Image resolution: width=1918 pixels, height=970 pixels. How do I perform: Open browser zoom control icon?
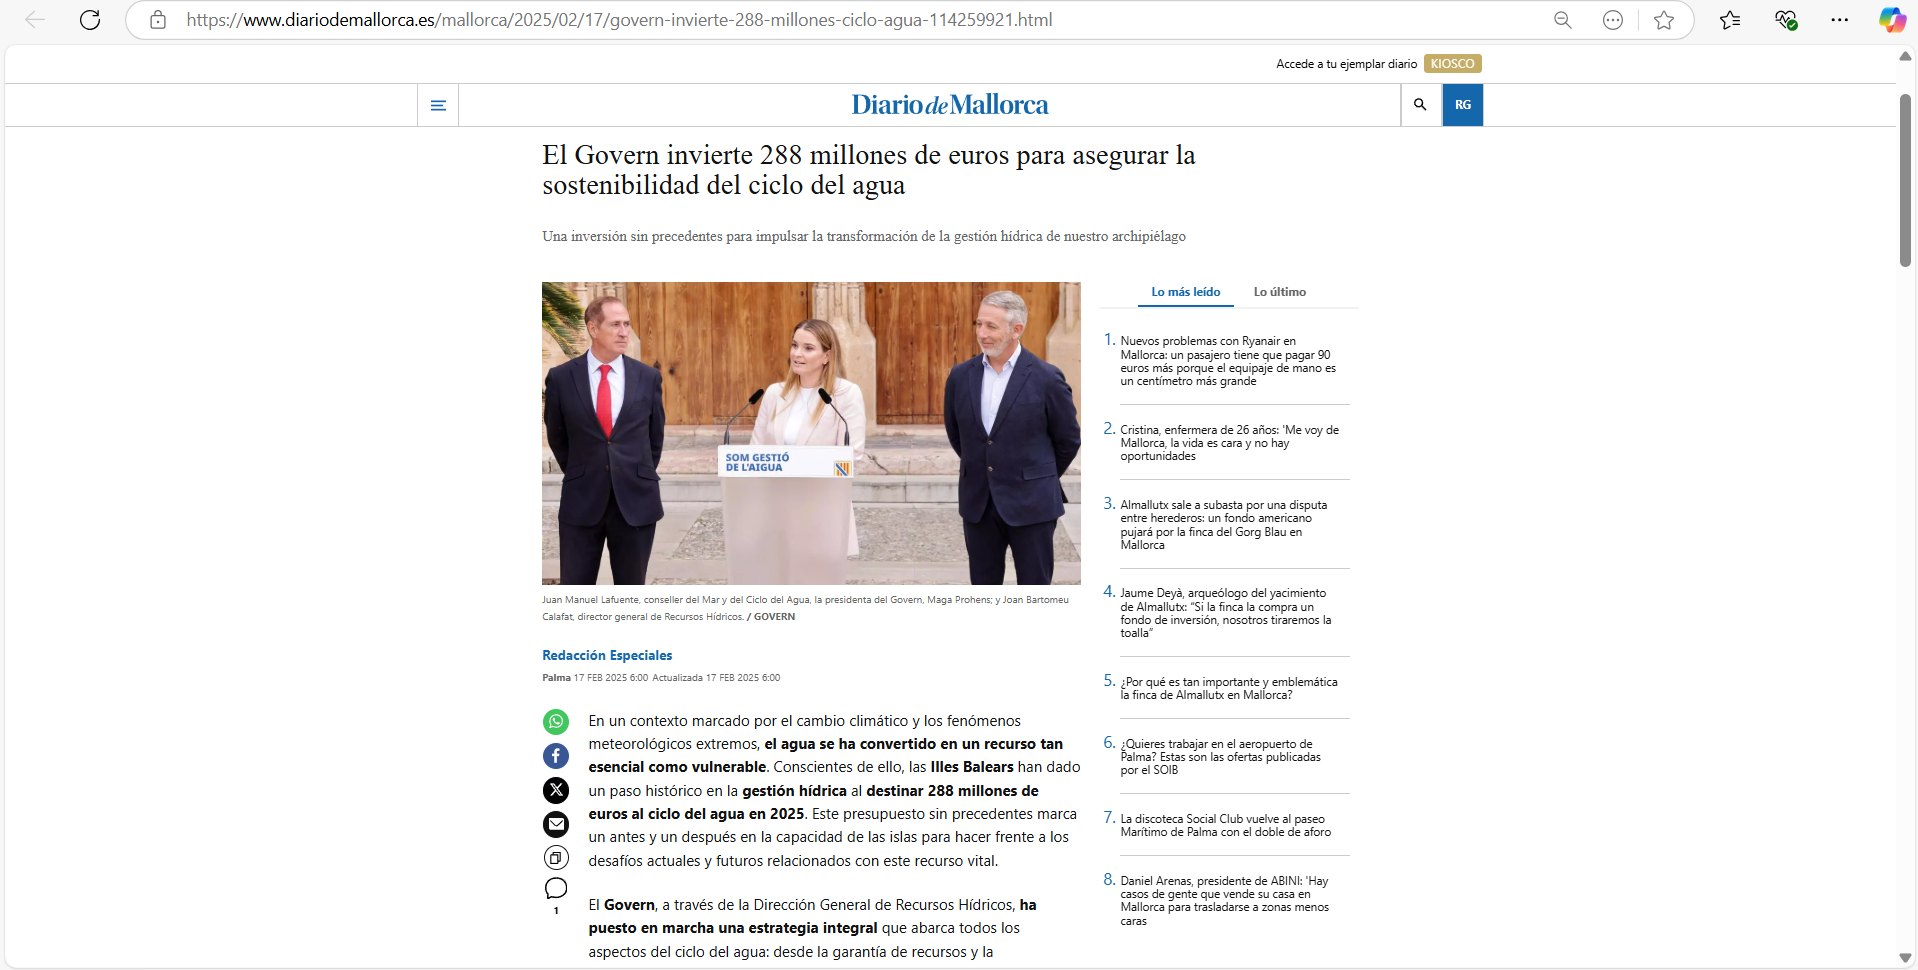click(1563, 20)
